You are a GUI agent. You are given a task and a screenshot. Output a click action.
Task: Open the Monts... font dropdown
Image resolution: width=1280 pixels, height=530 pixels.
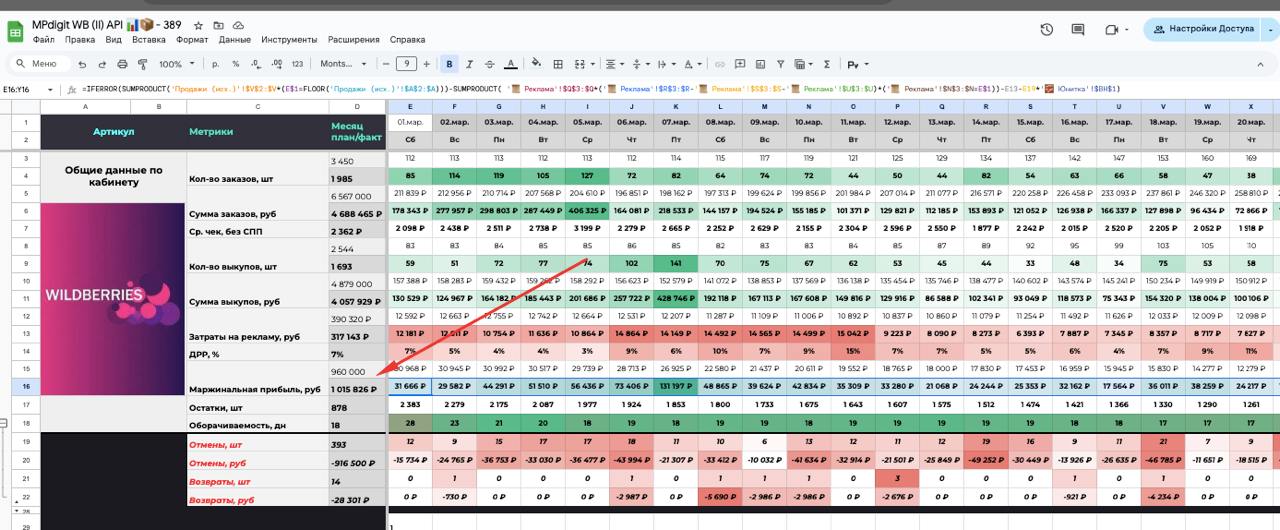(x=343, y=64)
